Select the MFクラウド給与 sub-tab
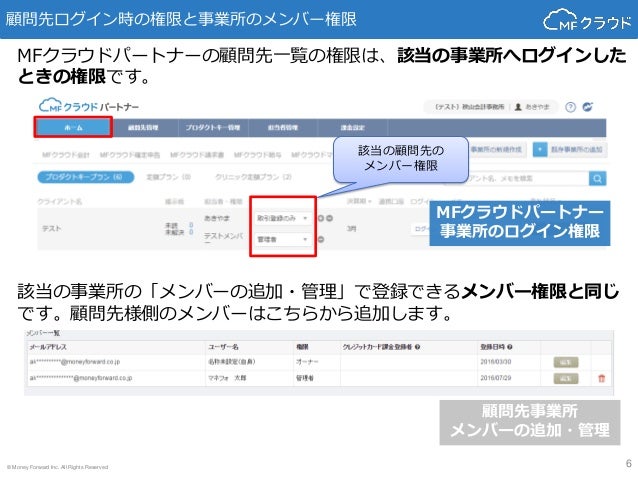The image size is (638, 479). point(258,155)
